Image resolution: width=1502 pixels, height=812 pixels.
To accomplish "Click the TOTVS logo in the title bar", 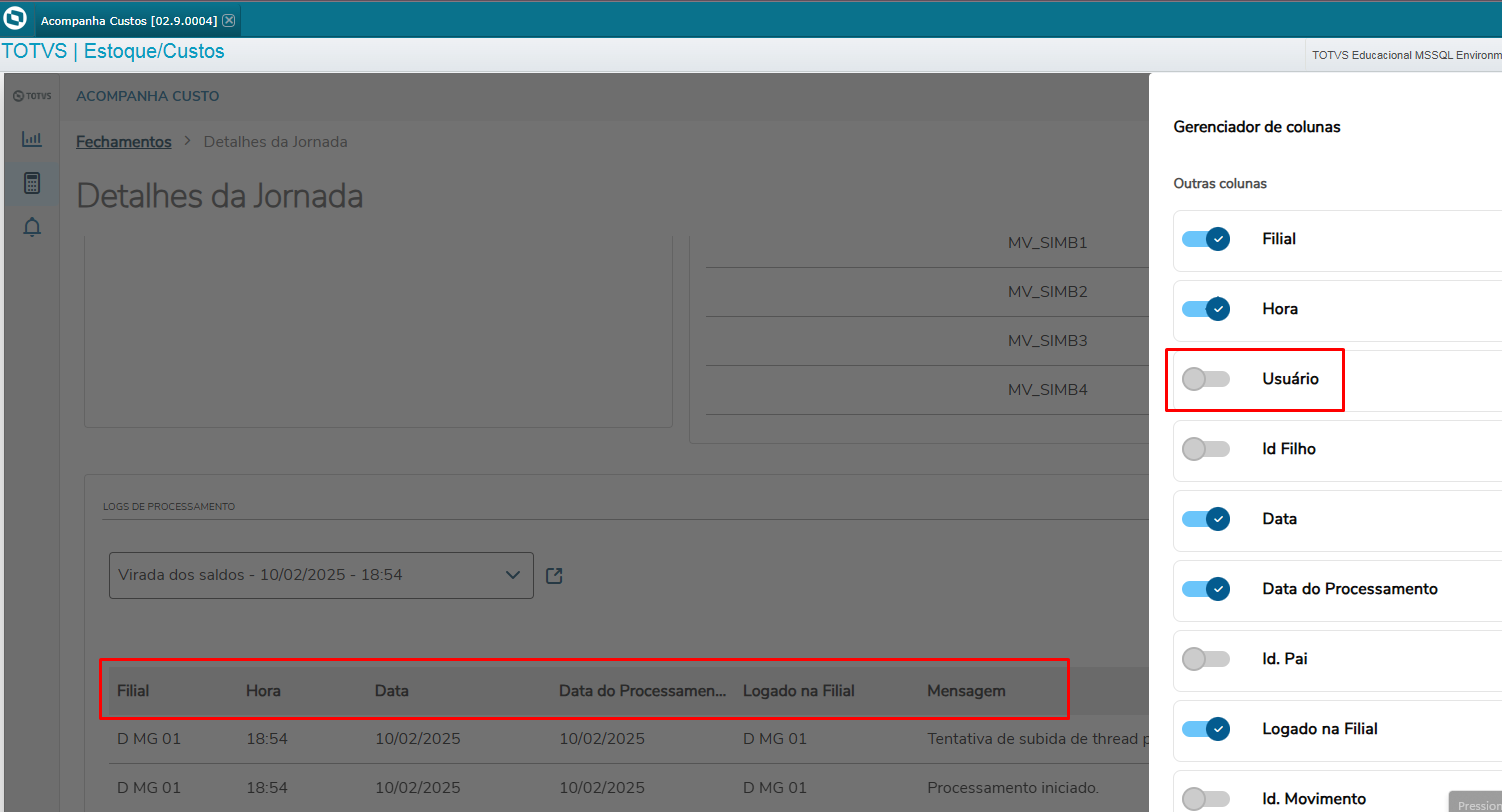I will (x=15, y=18).
